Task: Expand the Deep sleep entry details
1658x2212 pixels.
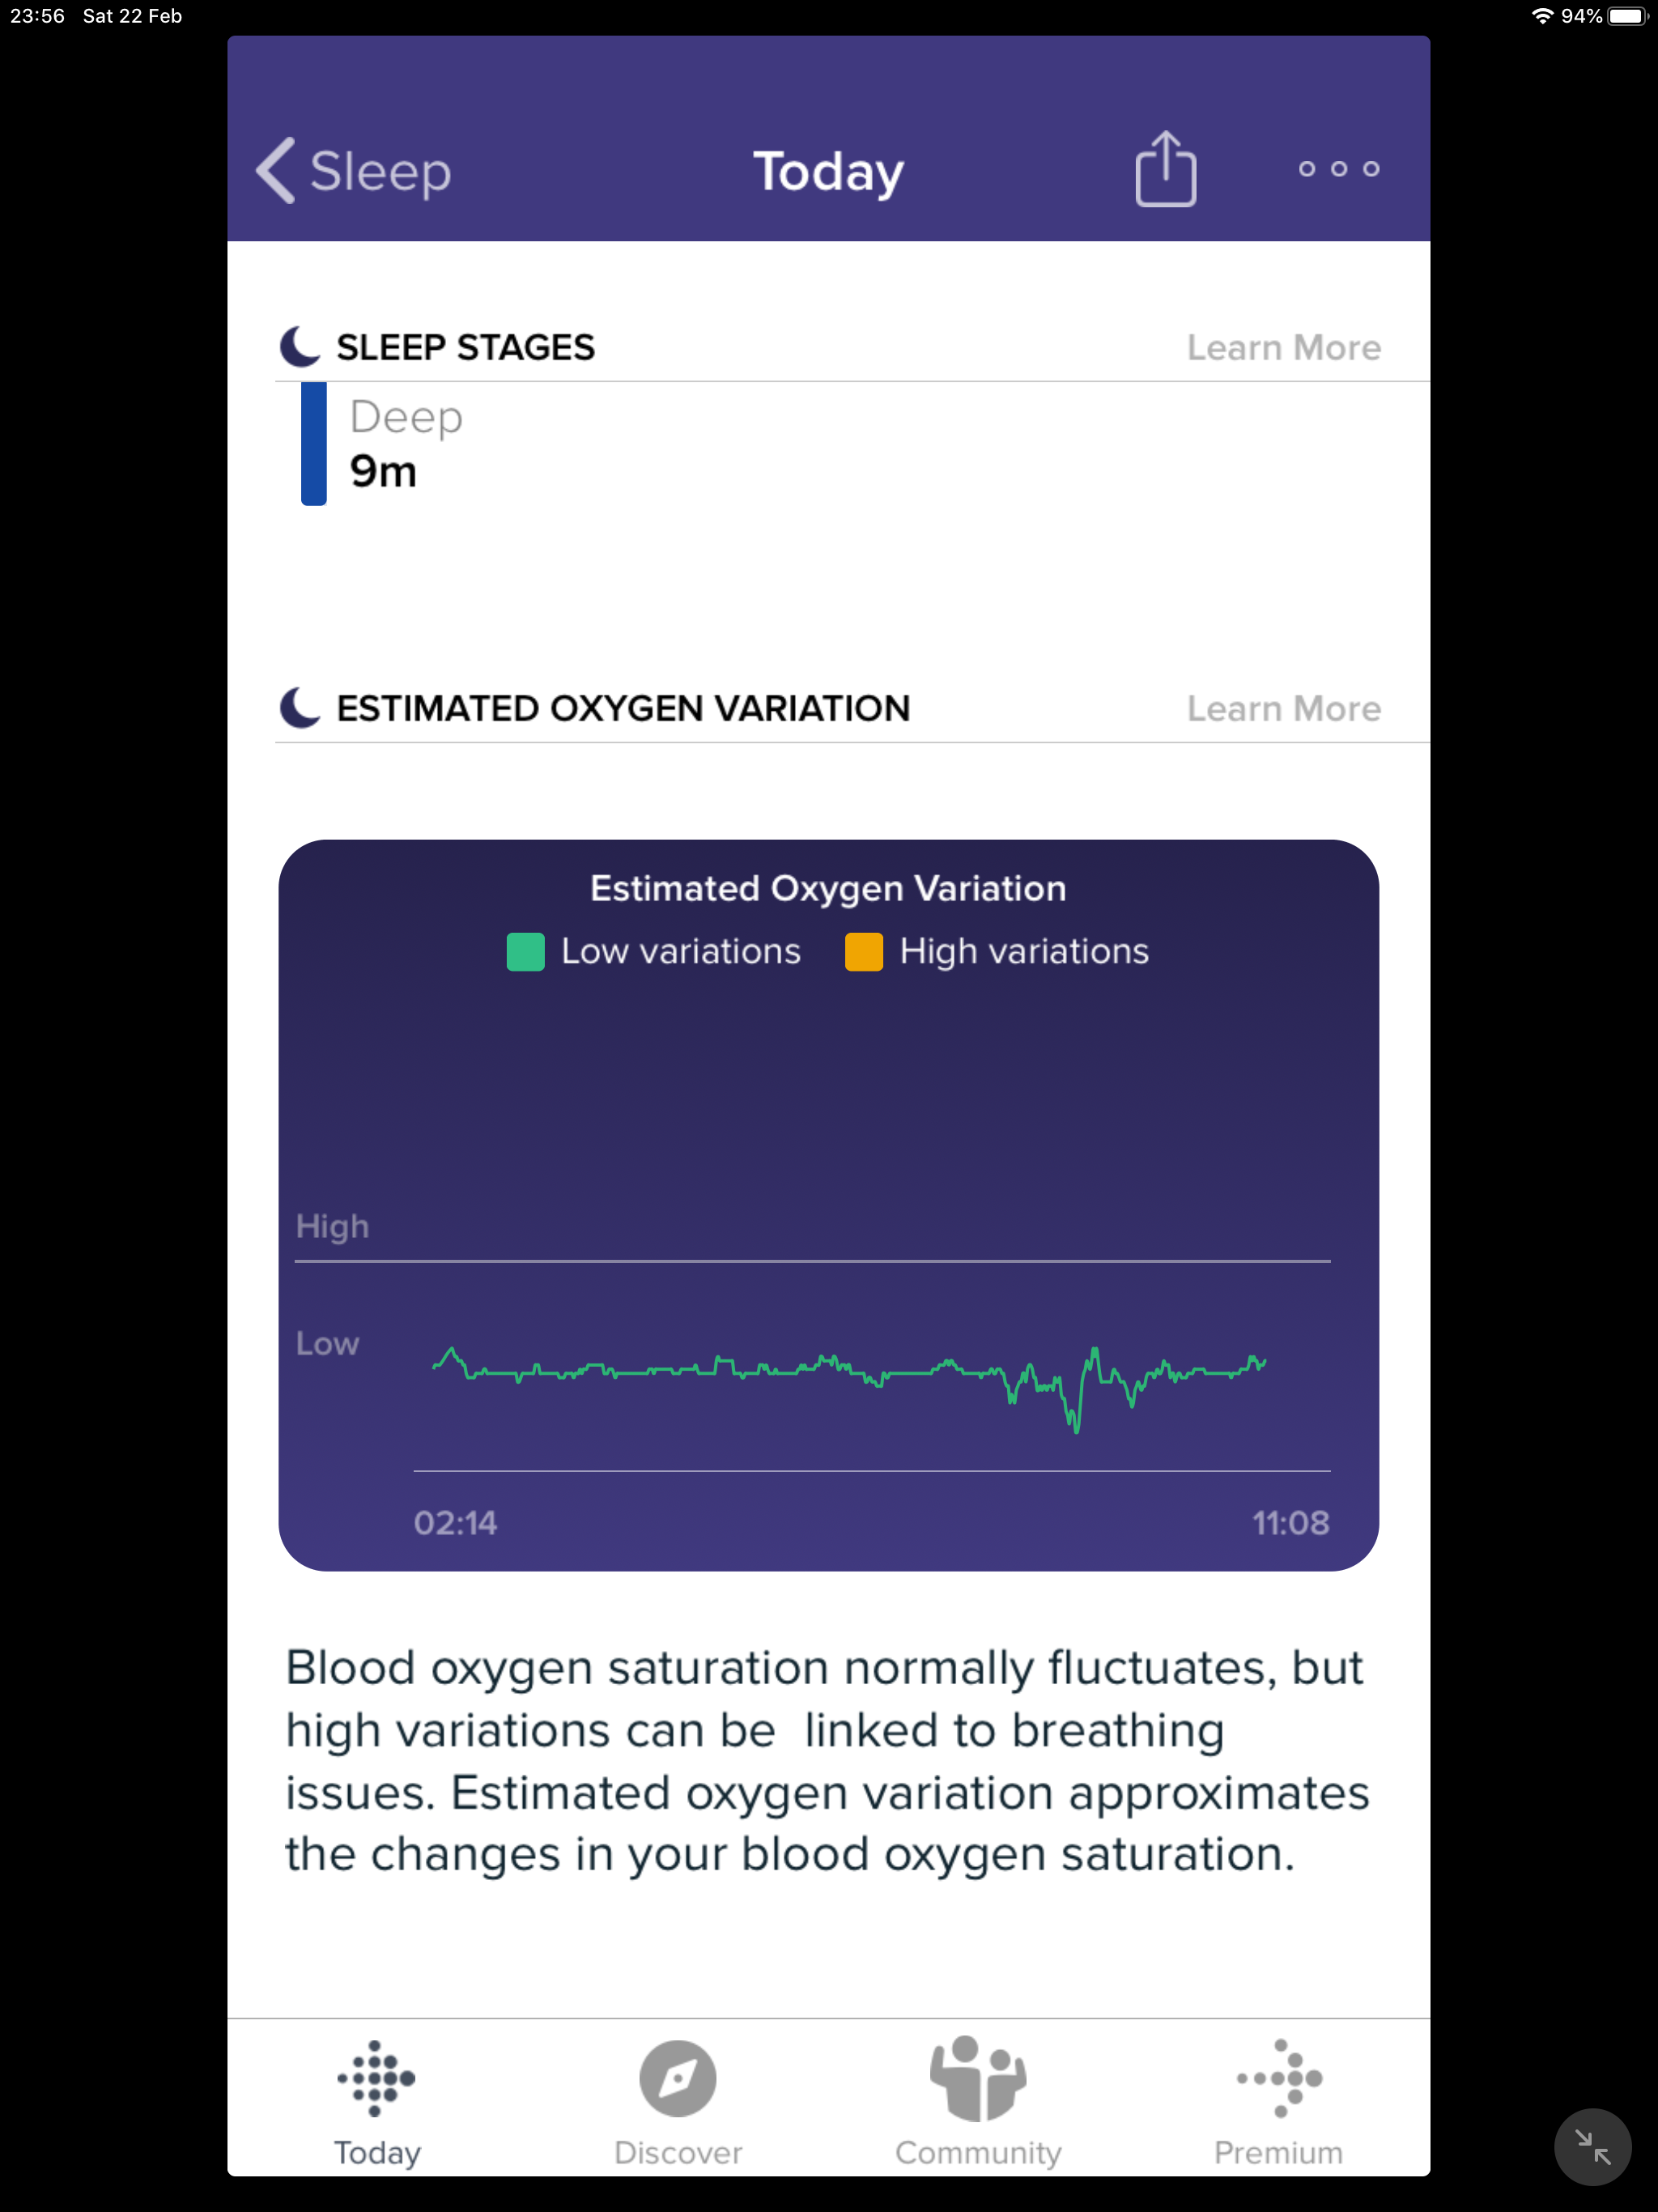Action: (831, 442)
